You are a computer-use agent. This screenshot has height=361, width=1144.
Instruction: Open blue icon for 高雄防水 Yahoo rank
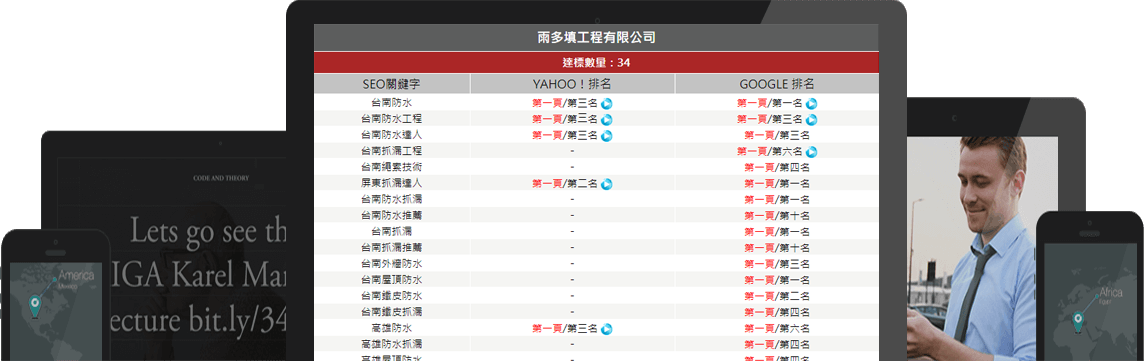[606, 329]
